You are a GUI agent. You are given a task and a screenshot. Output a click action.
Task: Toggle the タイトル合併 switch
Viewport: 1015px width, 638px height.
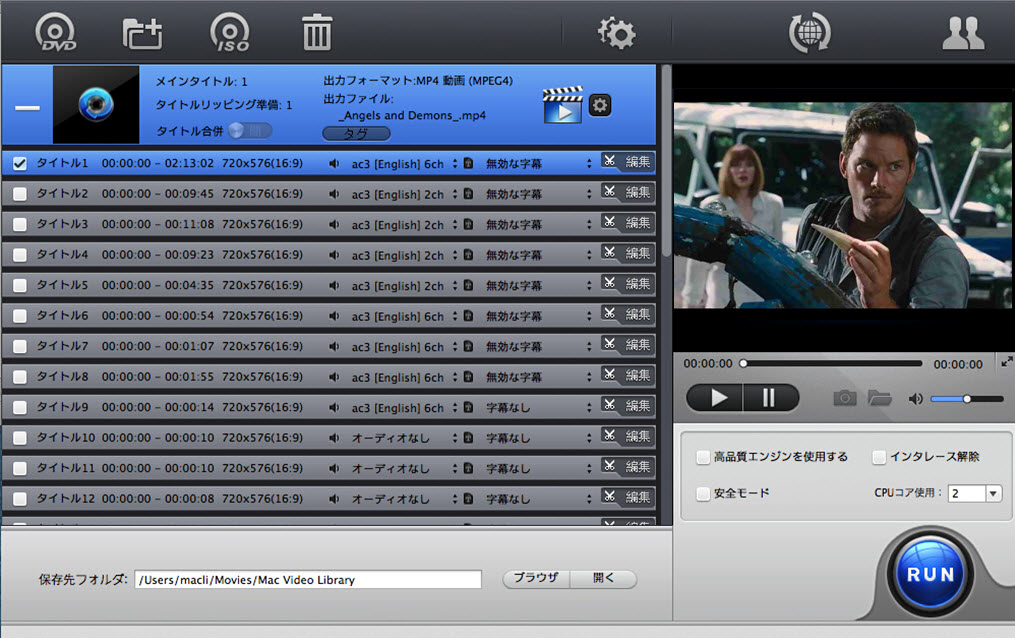(250, 131)
